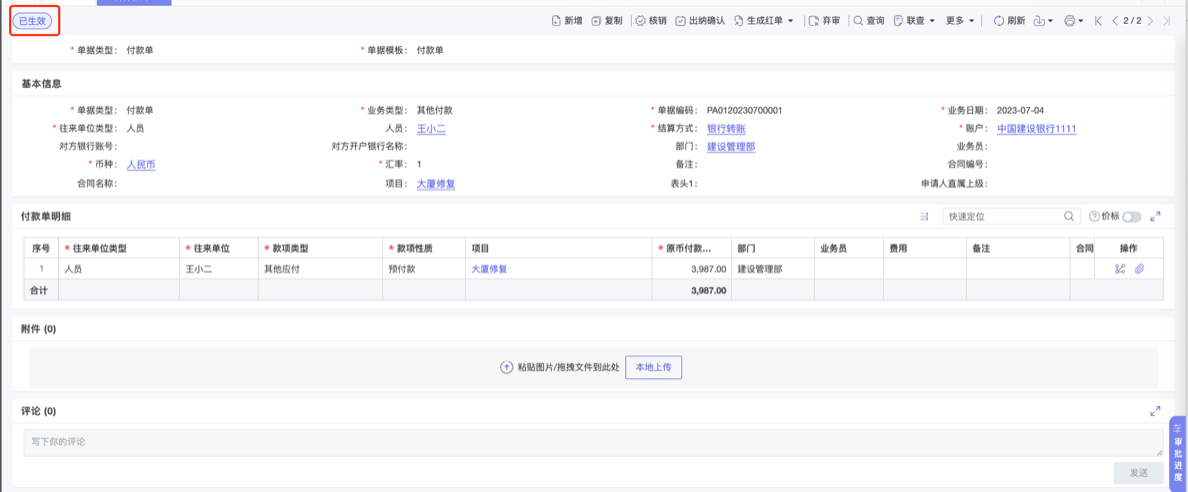
Task: Open the 中国建设银行1111 account link
Action: tap(1036, 129)
